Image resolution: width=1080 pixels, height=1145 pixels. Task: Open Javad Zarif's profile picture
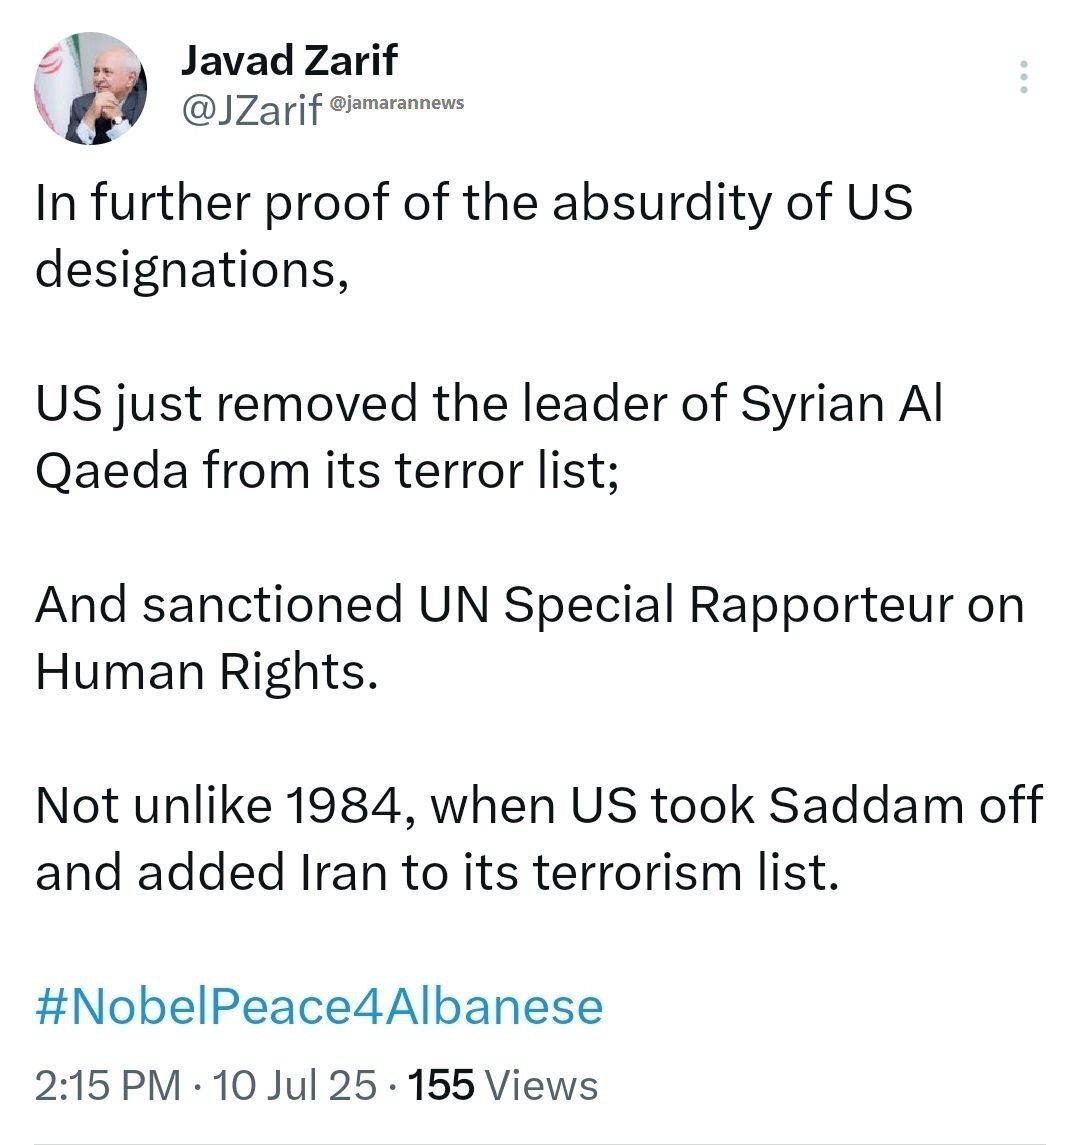click(91, 88)
